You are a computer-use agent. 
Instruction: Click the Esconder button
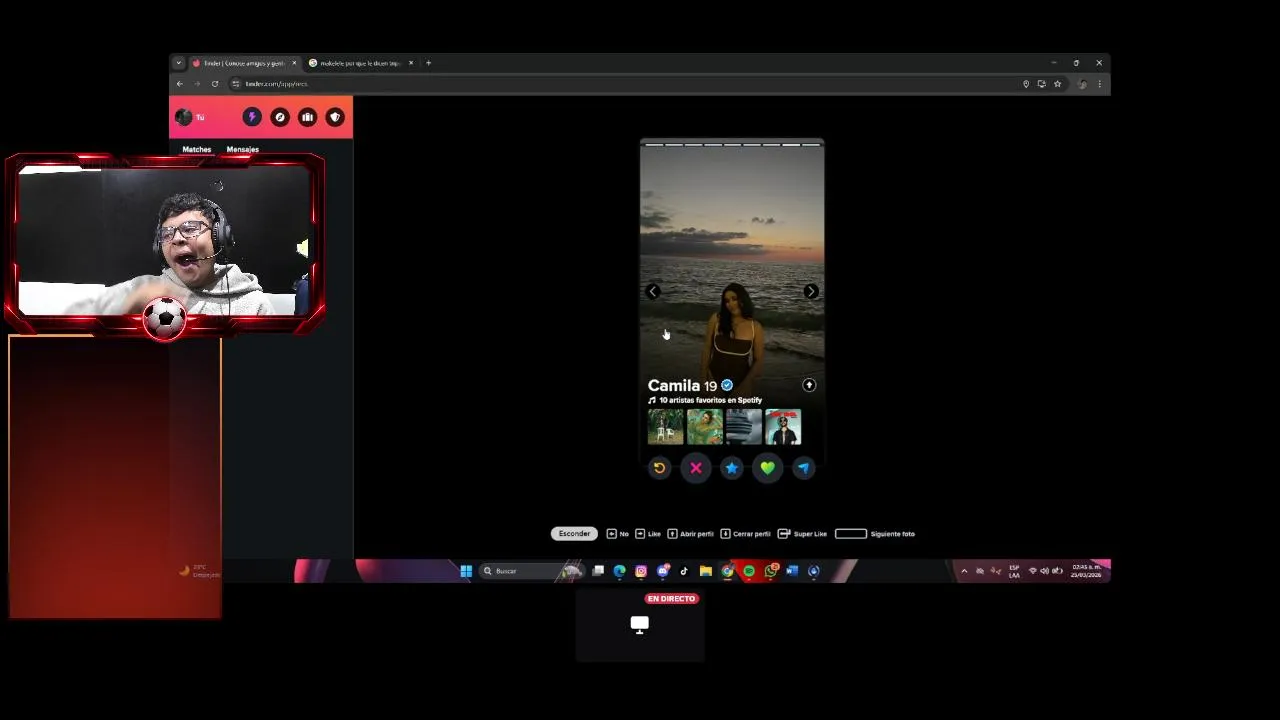574,534
